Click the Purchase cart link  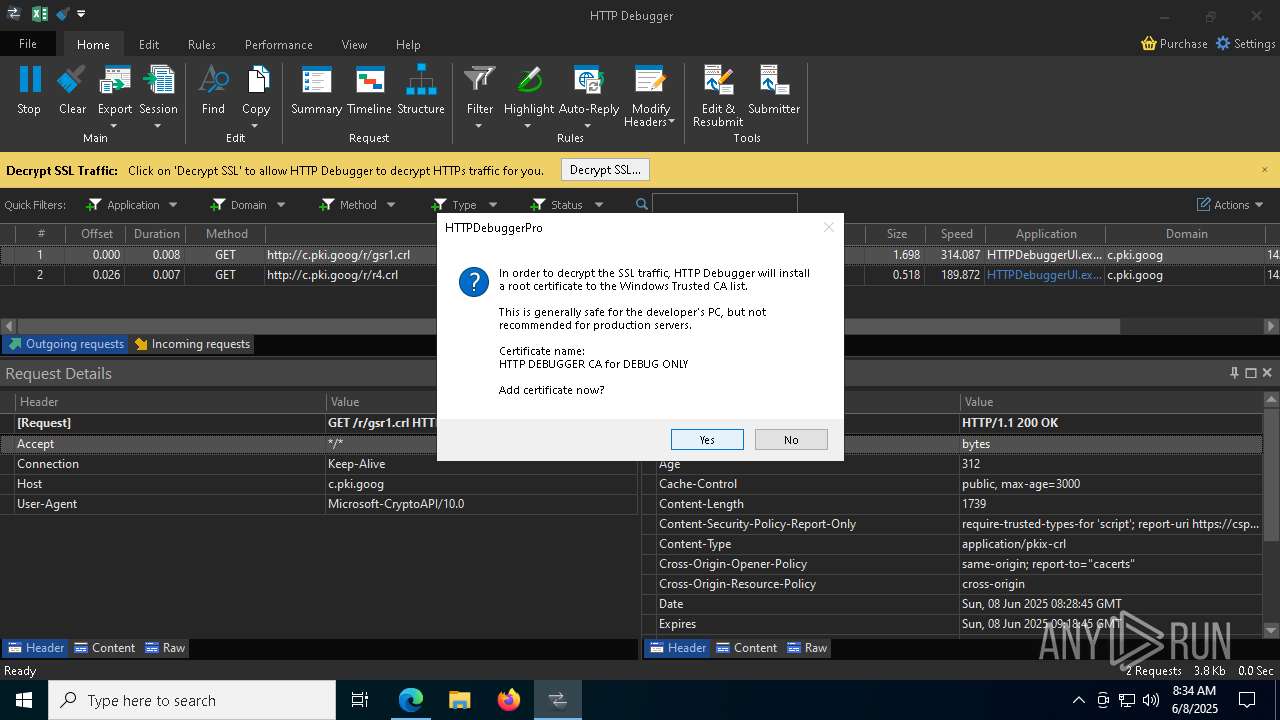click(1174, 44)
